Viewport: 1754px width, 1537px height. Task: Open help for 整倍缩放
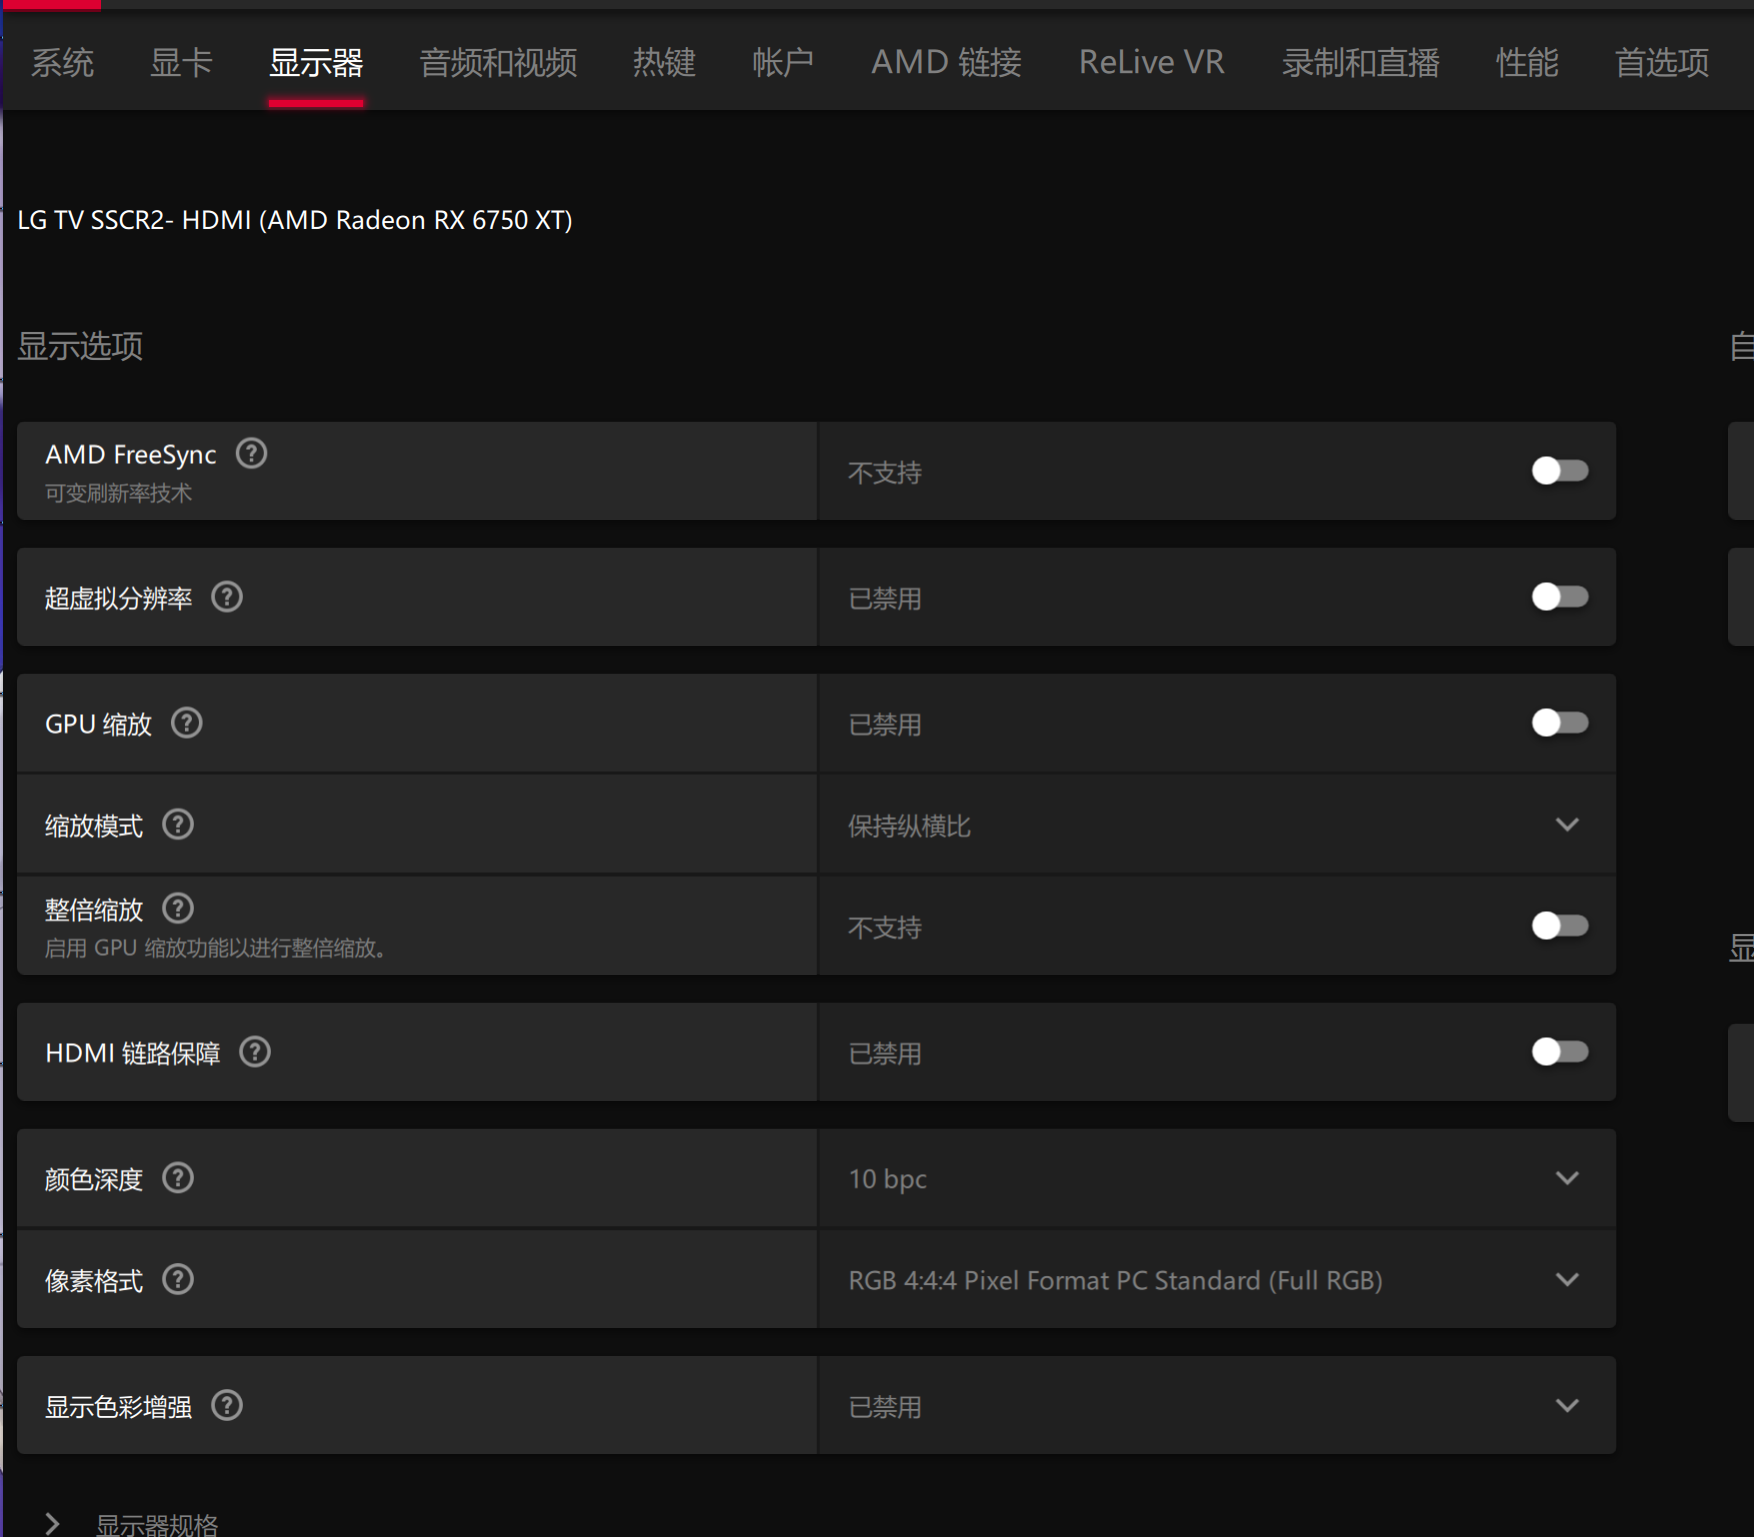177,908
